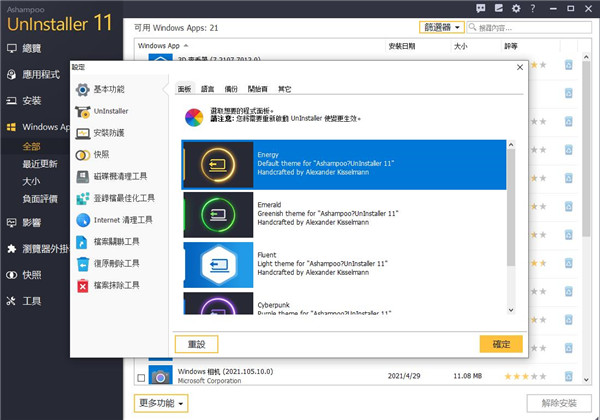The height and width of the screenshot is (420, 600).
Task: Expand the 更多功能 dropdown
Action: pos(161,403)
